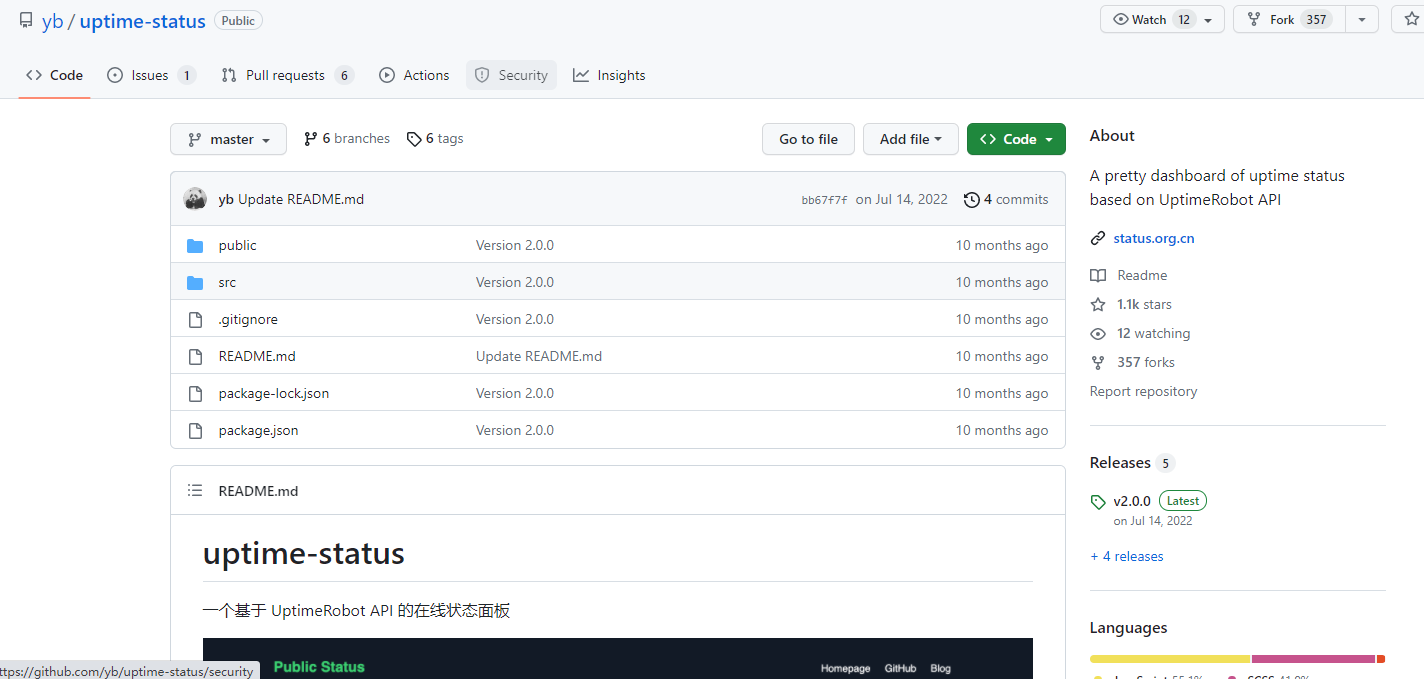Open the green Code dropdown

pos(1016,139)
